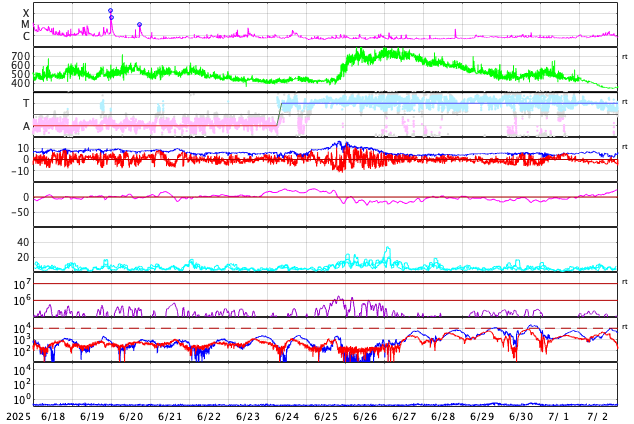Click the 6/25 date label
The image size is (634, 424).
(x=326, y=416)
